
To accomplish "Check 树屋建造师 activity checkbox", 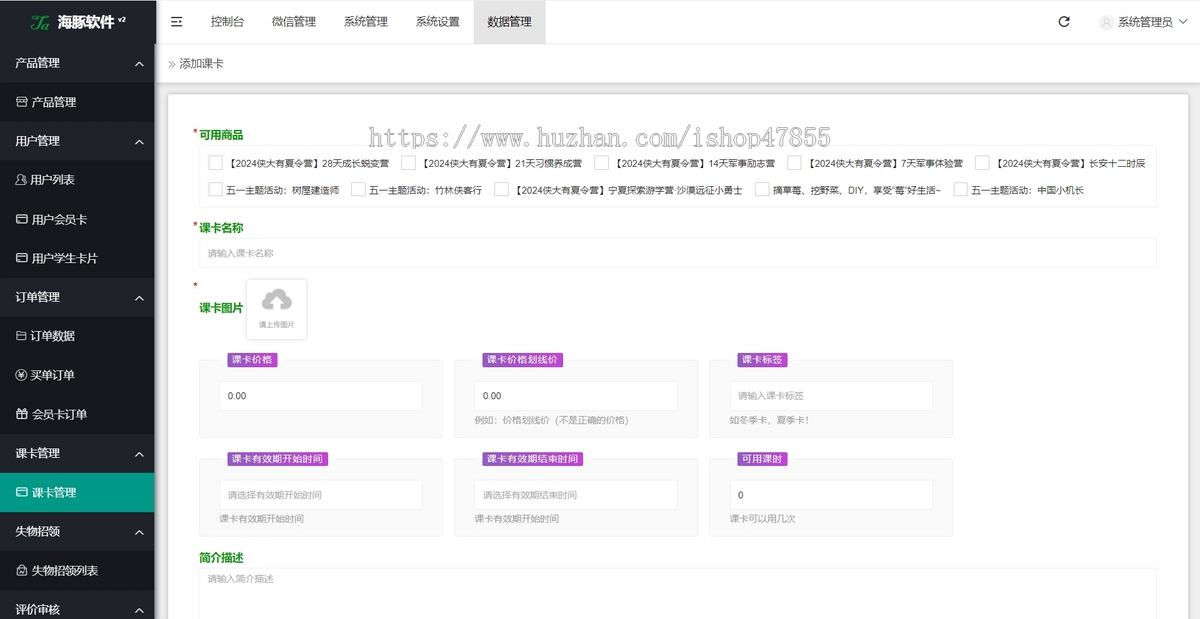I will pyautogui.click(x=216, y=189).
